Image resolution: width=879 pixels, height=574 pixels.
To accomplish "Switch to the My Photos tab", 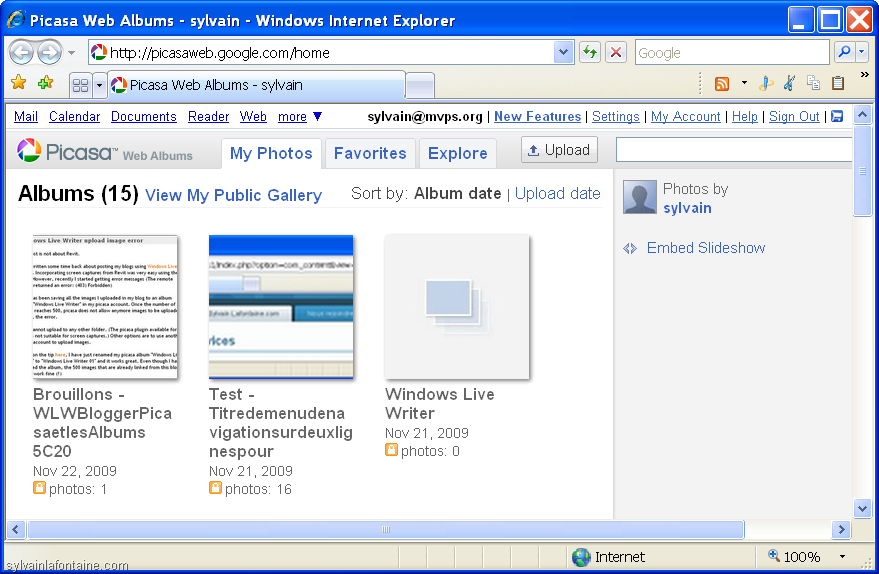I will tap(271, 154).
